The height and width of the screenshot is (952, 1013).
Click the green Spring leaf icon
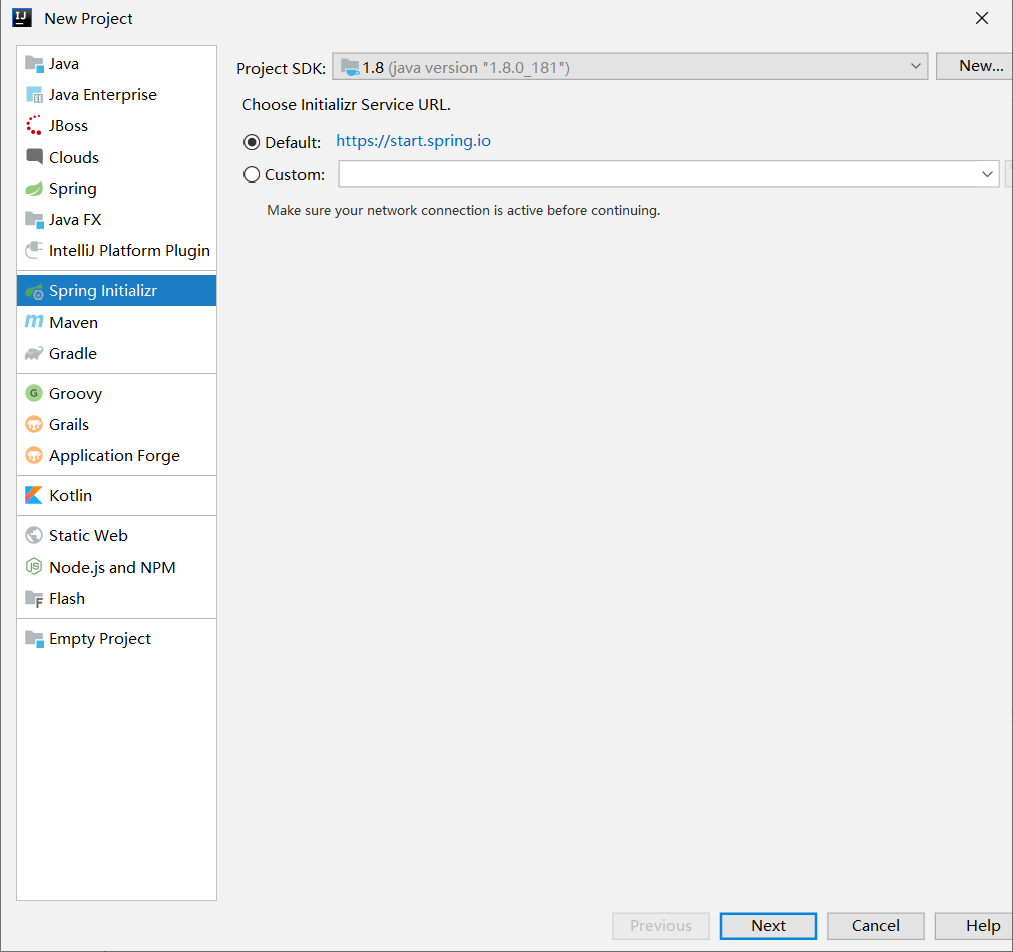click(34, 189)
